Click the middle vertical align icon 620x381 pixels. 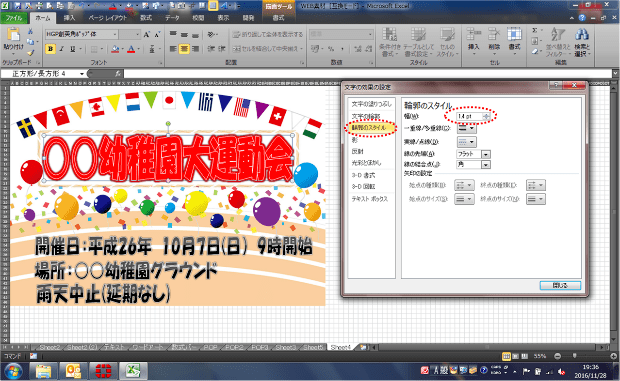[x=184, y=35]
